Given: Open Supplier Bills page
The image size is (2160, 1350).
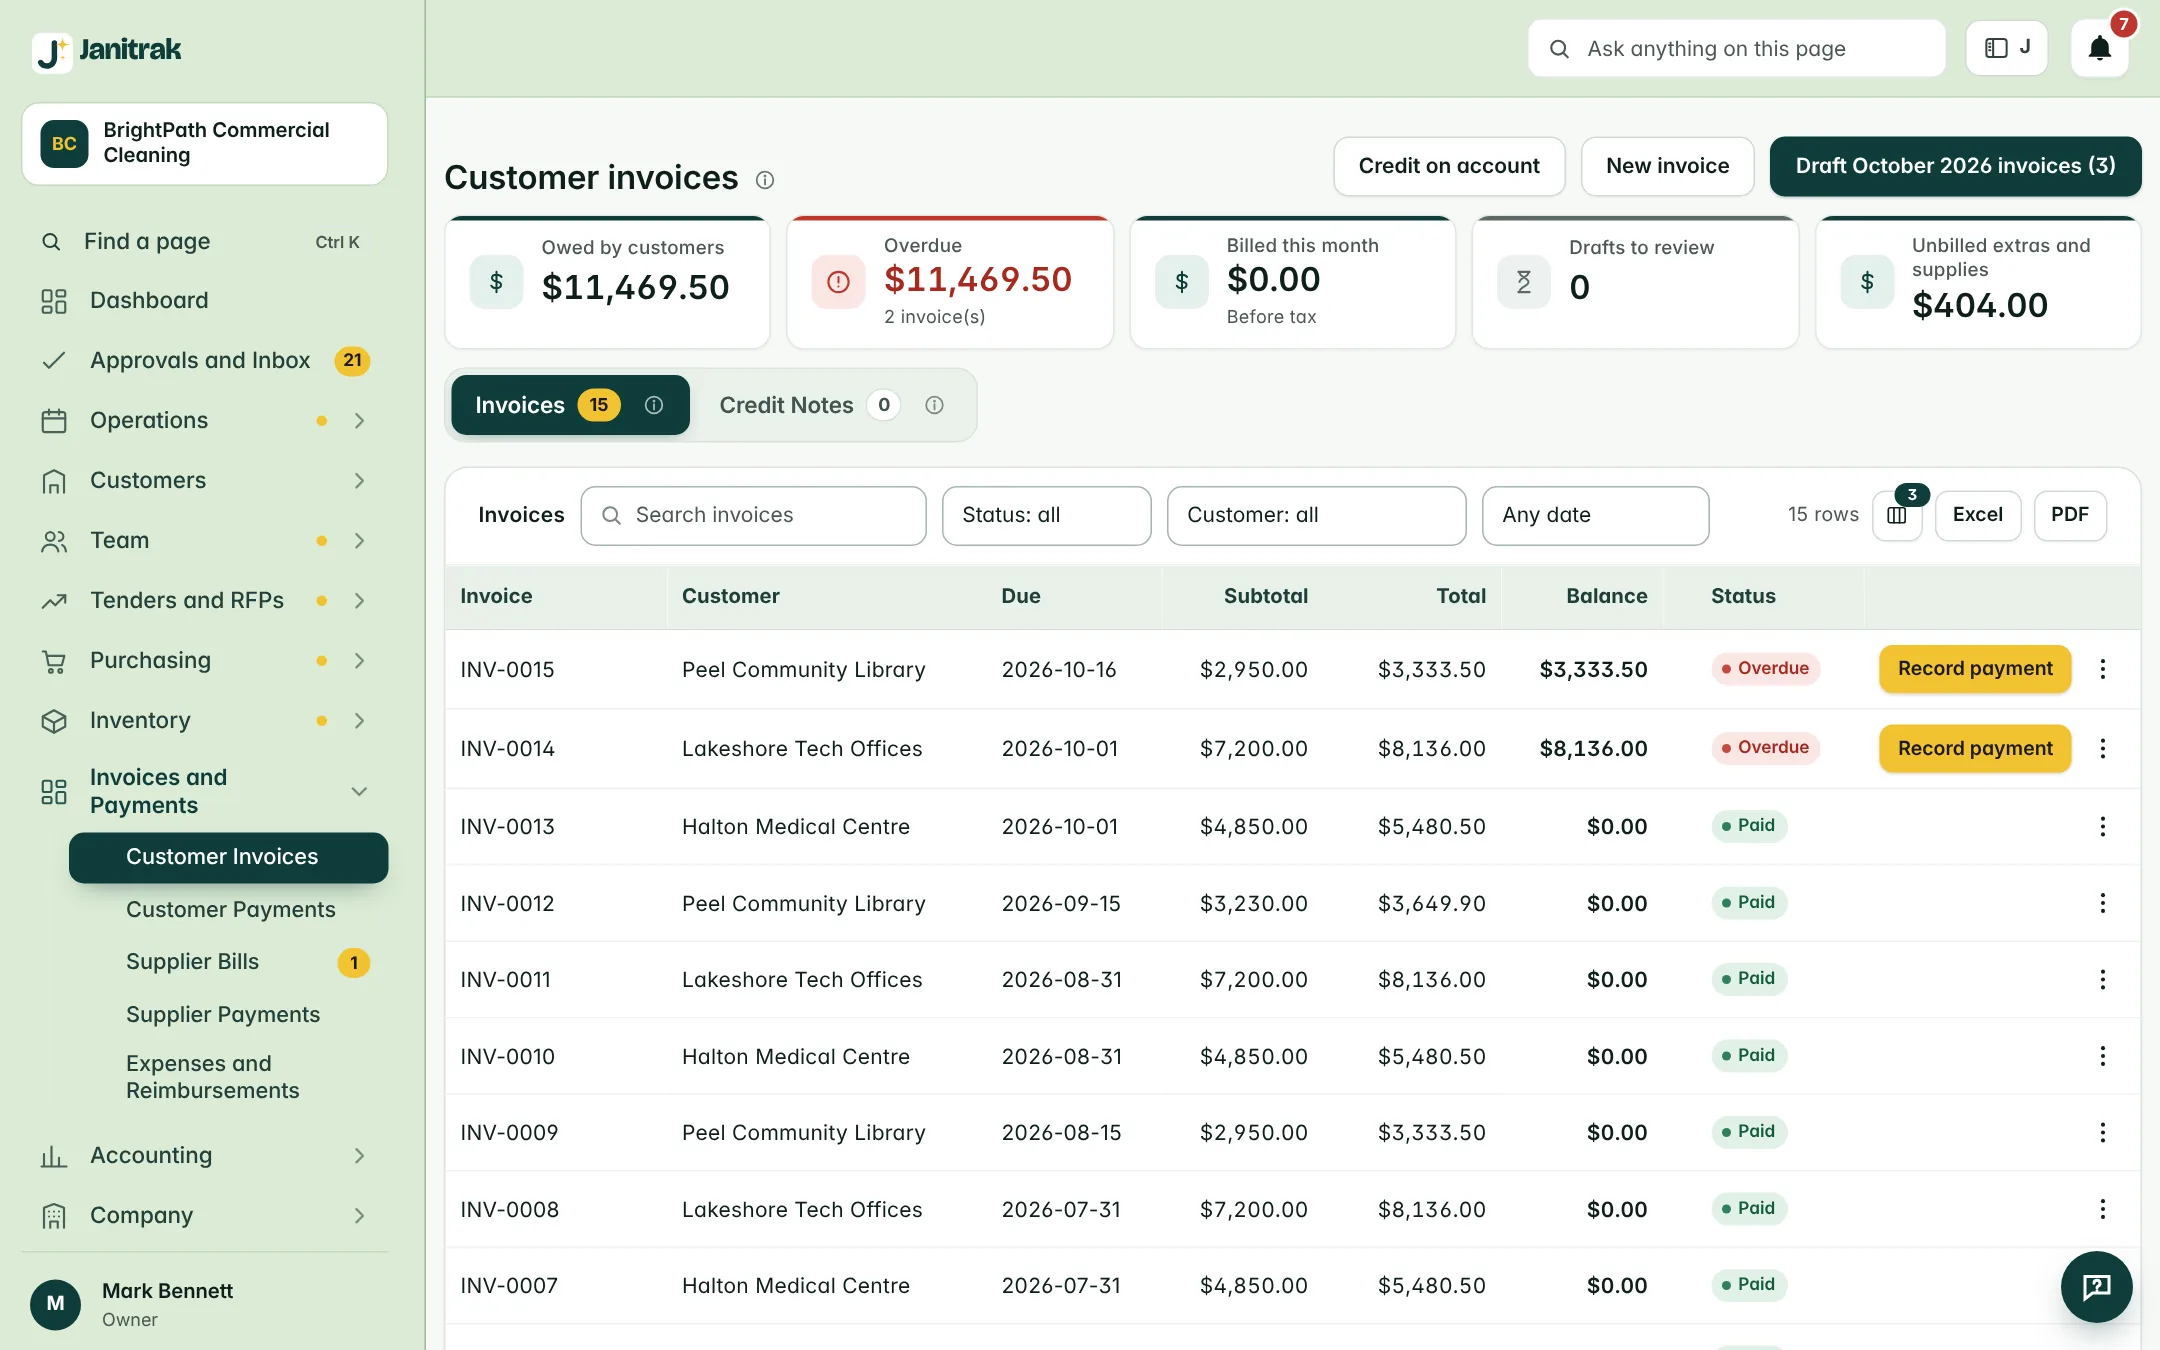Looking at the screenshot, I should [192, 962].
